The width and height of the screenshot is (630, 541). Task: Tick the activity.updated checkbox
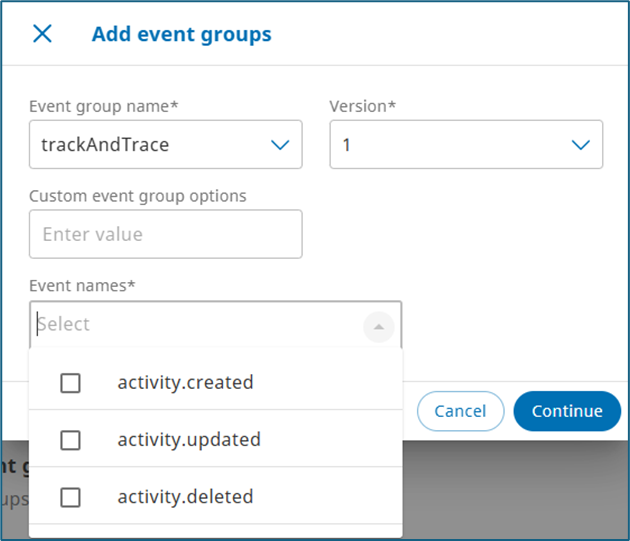70,440
